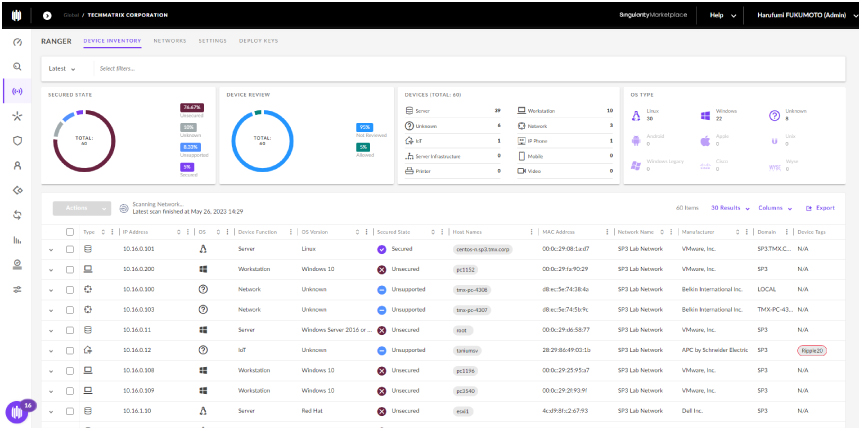Click the Workstation laptop icon in Devices panel
Viewport: 862px width, 431px height.
pyautogui.click(x=521, y=110)
